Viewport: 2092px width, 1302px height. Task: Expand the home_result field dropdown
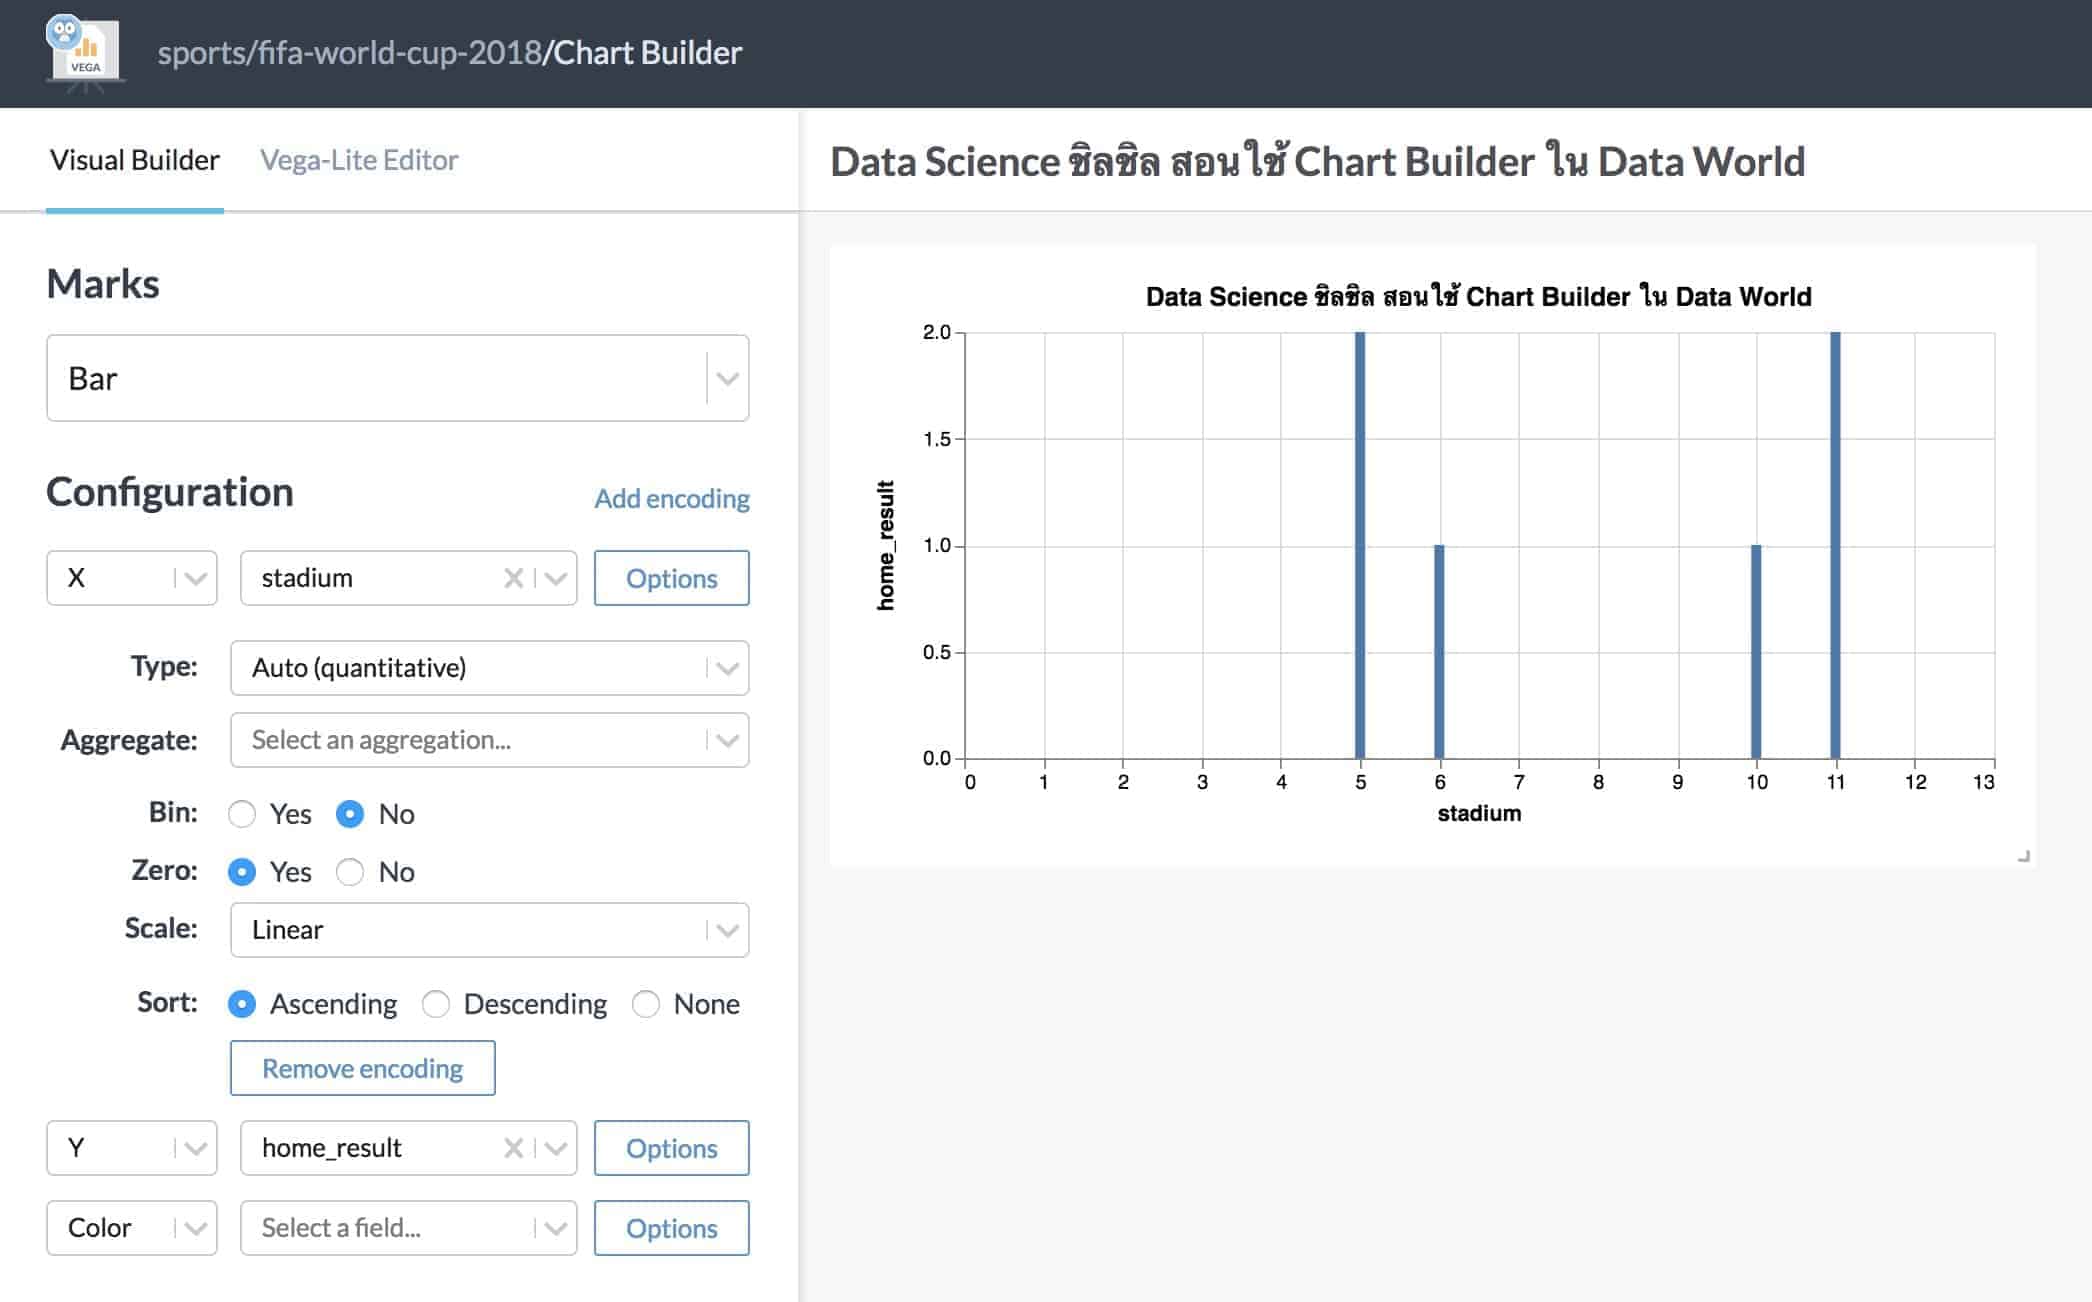pos(556,1148)
